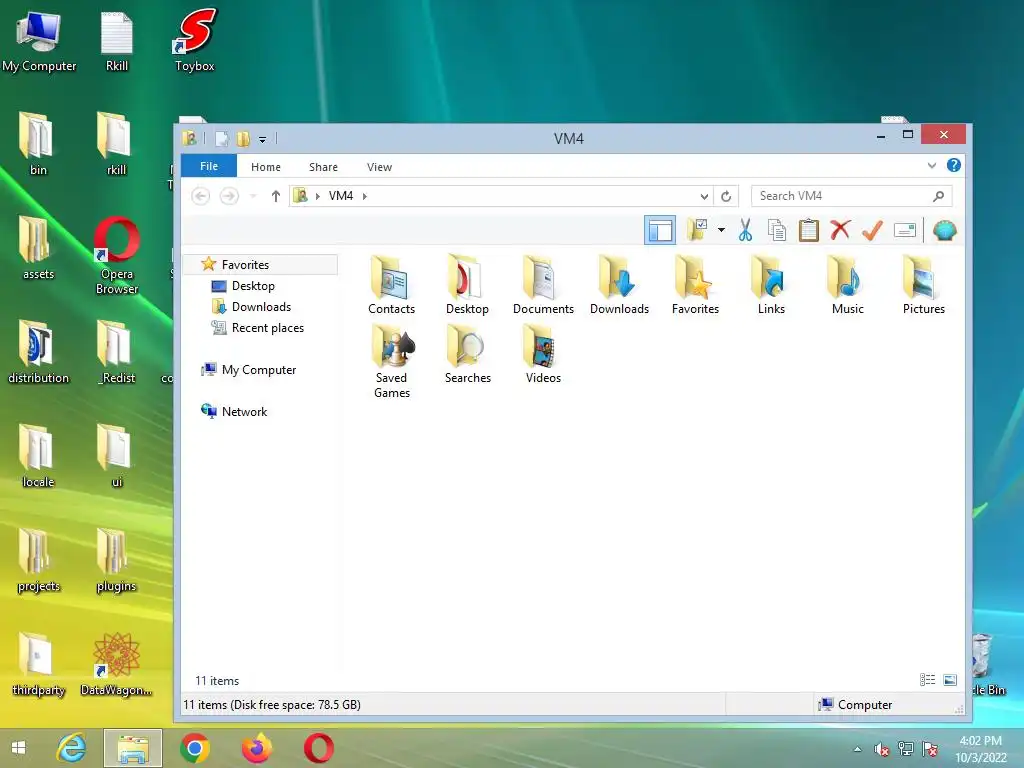Switch to large icons view in status bar
The height and width of the screenshot is (768, 1024).
tap(950, 680)
